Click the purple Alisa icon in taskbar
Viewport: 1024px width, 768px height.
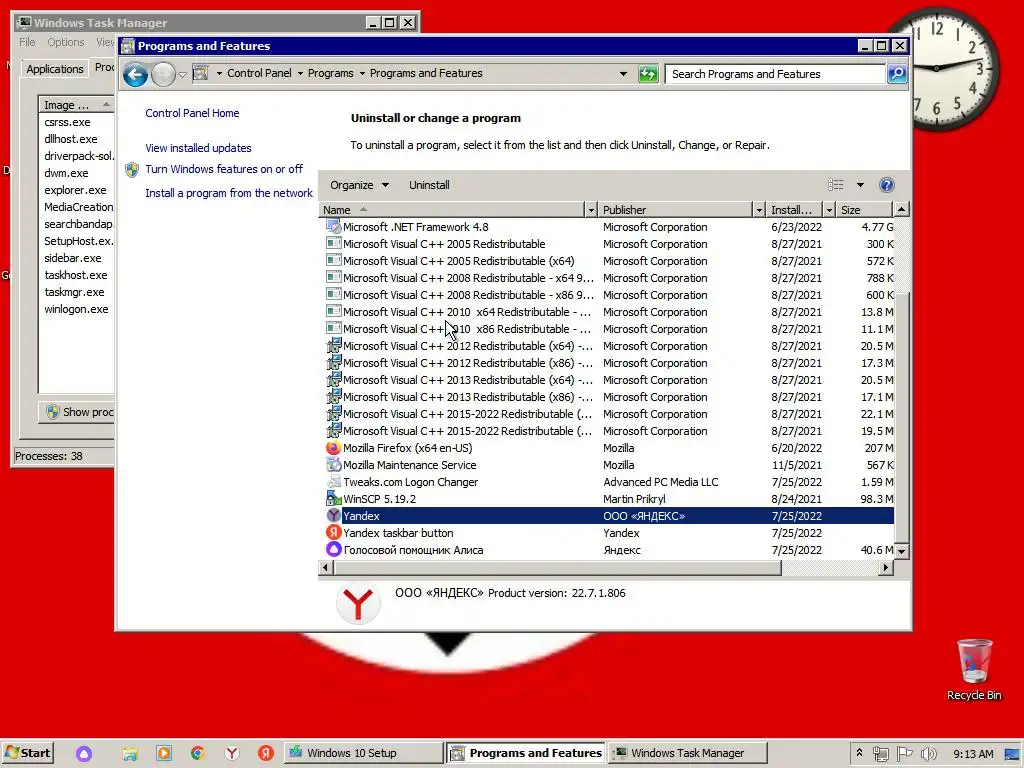click(84, 754)
